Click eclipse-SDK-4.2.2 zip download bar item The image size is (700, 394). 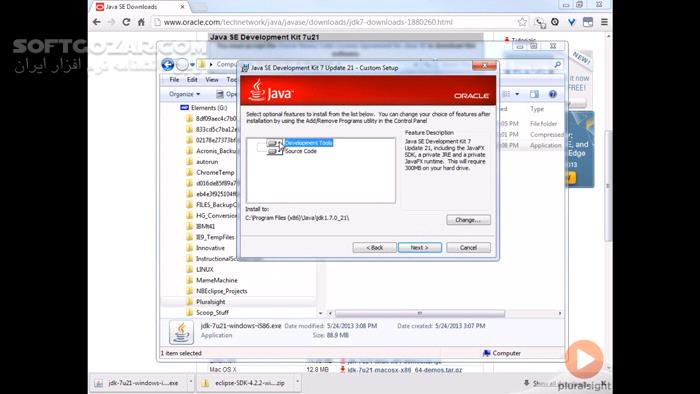pos(245,383)
